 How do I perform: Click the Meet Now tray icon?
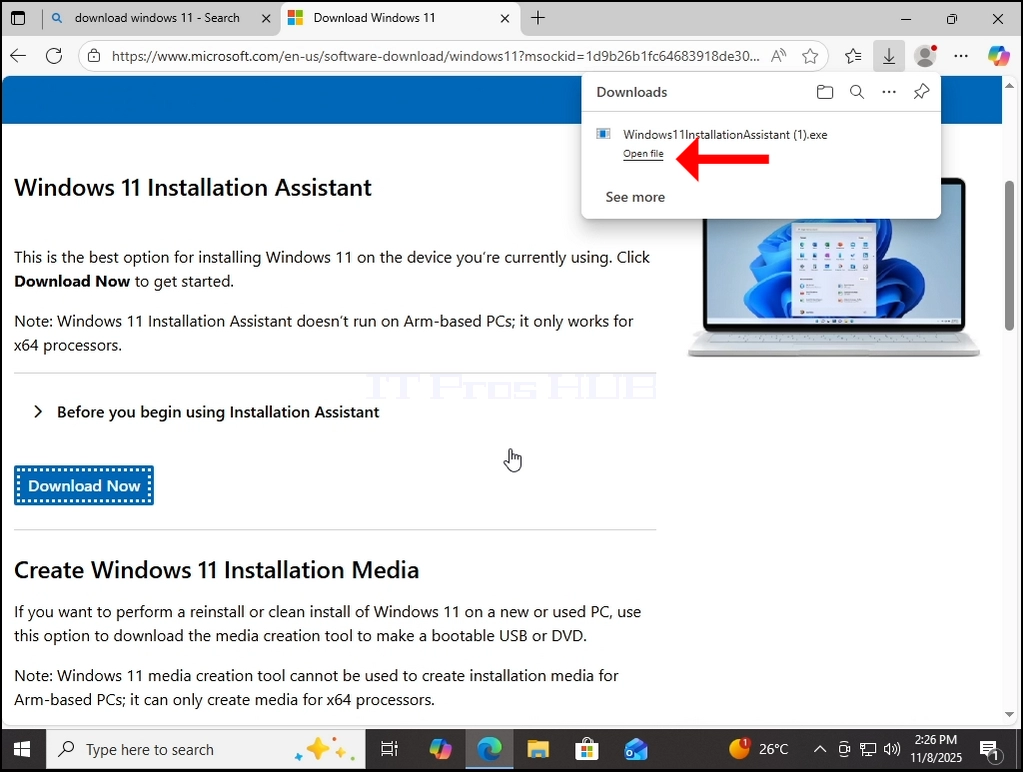tap(844, 749)
